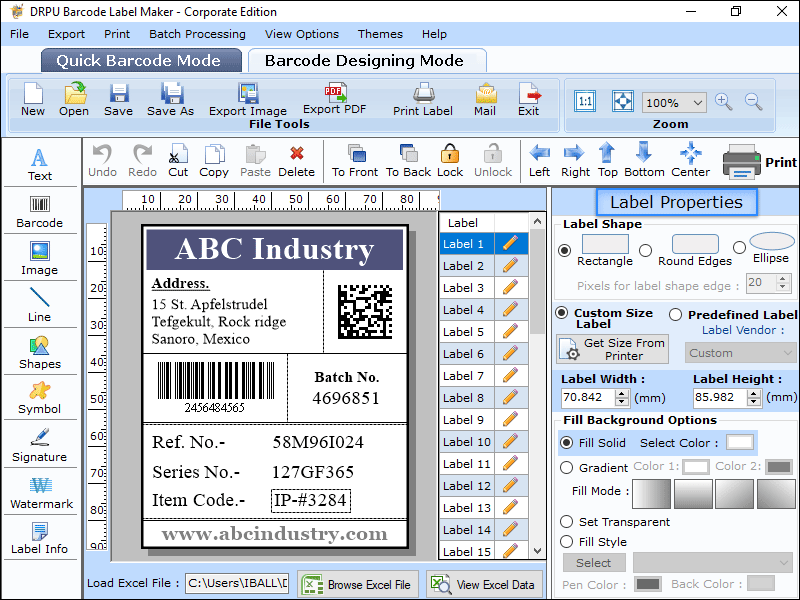Click the New file icon
This screenshot has height=600, width=800.
pos(33,99)
